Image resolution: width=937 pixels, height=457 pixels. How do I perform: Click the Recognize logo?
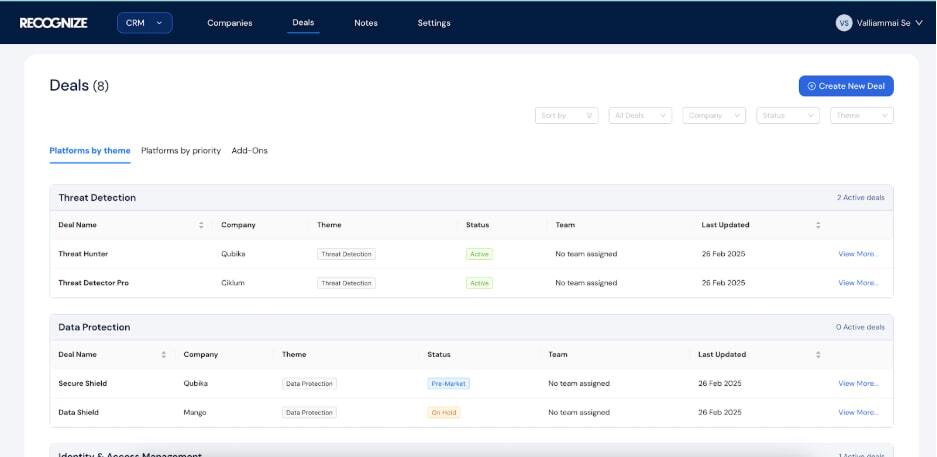point(53,22)
